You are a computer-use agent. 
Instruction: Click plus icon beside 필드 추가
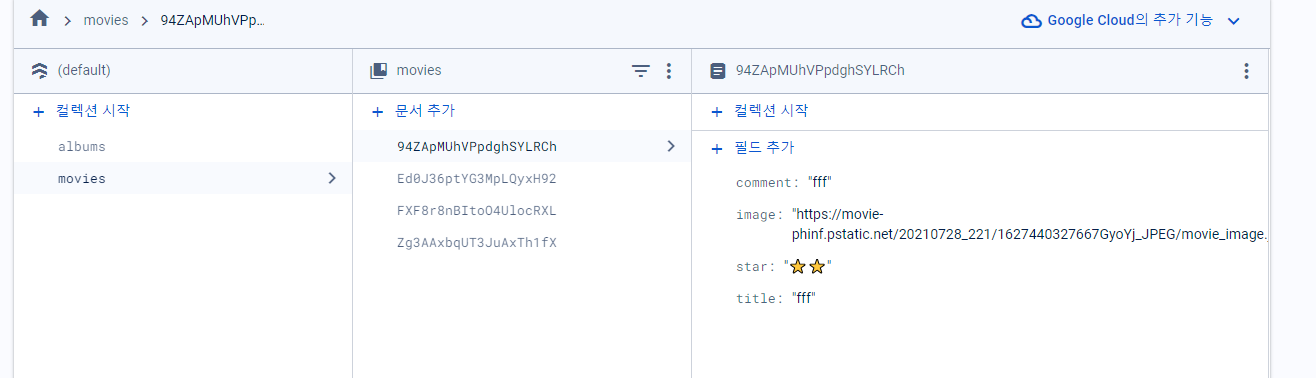[716, 148]
